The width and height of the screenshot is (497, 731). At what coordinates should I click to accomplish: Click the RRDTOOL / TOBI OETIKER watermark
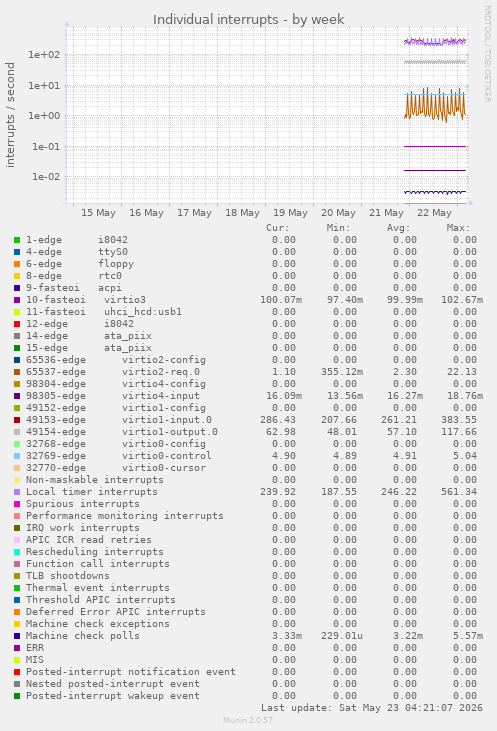(487, 54)
